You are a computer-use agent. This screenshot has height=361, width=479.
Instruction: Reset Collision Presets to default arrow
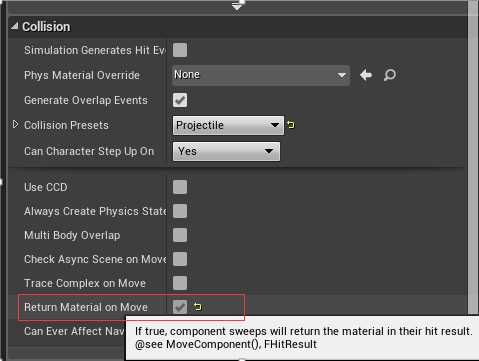pos(291,125)
